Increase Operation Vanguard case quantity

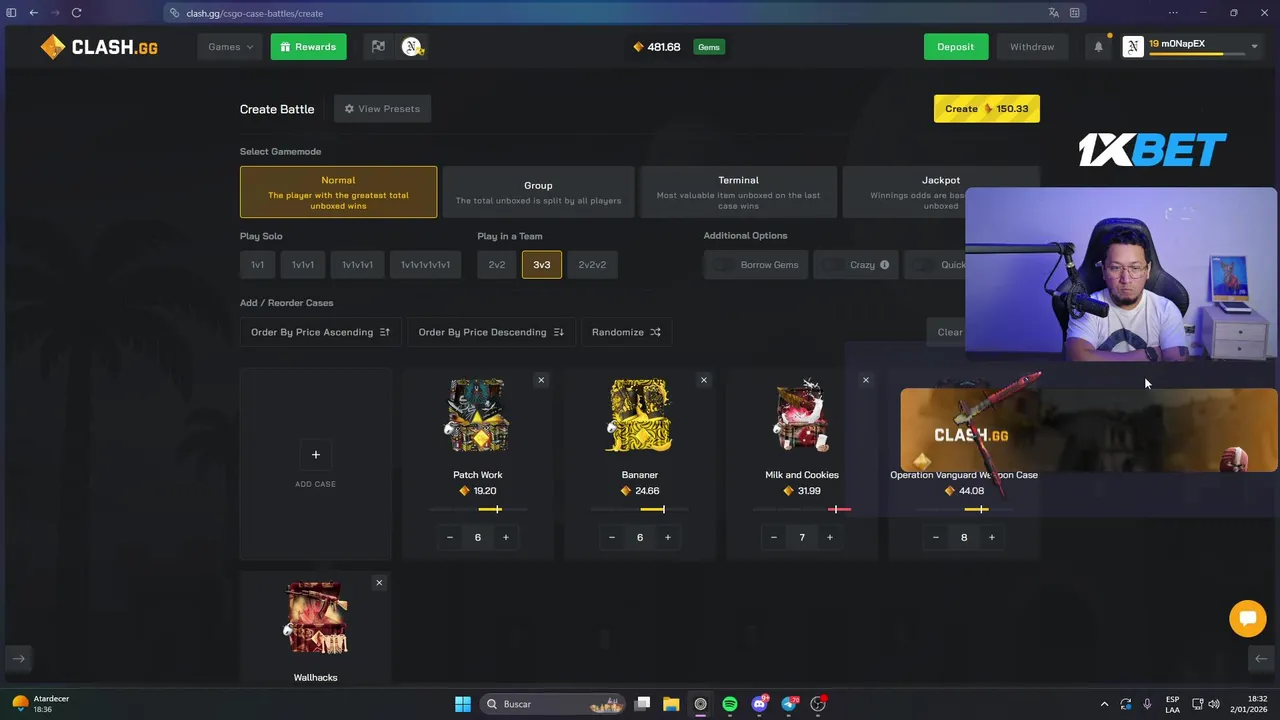click(x=991, y=537)
